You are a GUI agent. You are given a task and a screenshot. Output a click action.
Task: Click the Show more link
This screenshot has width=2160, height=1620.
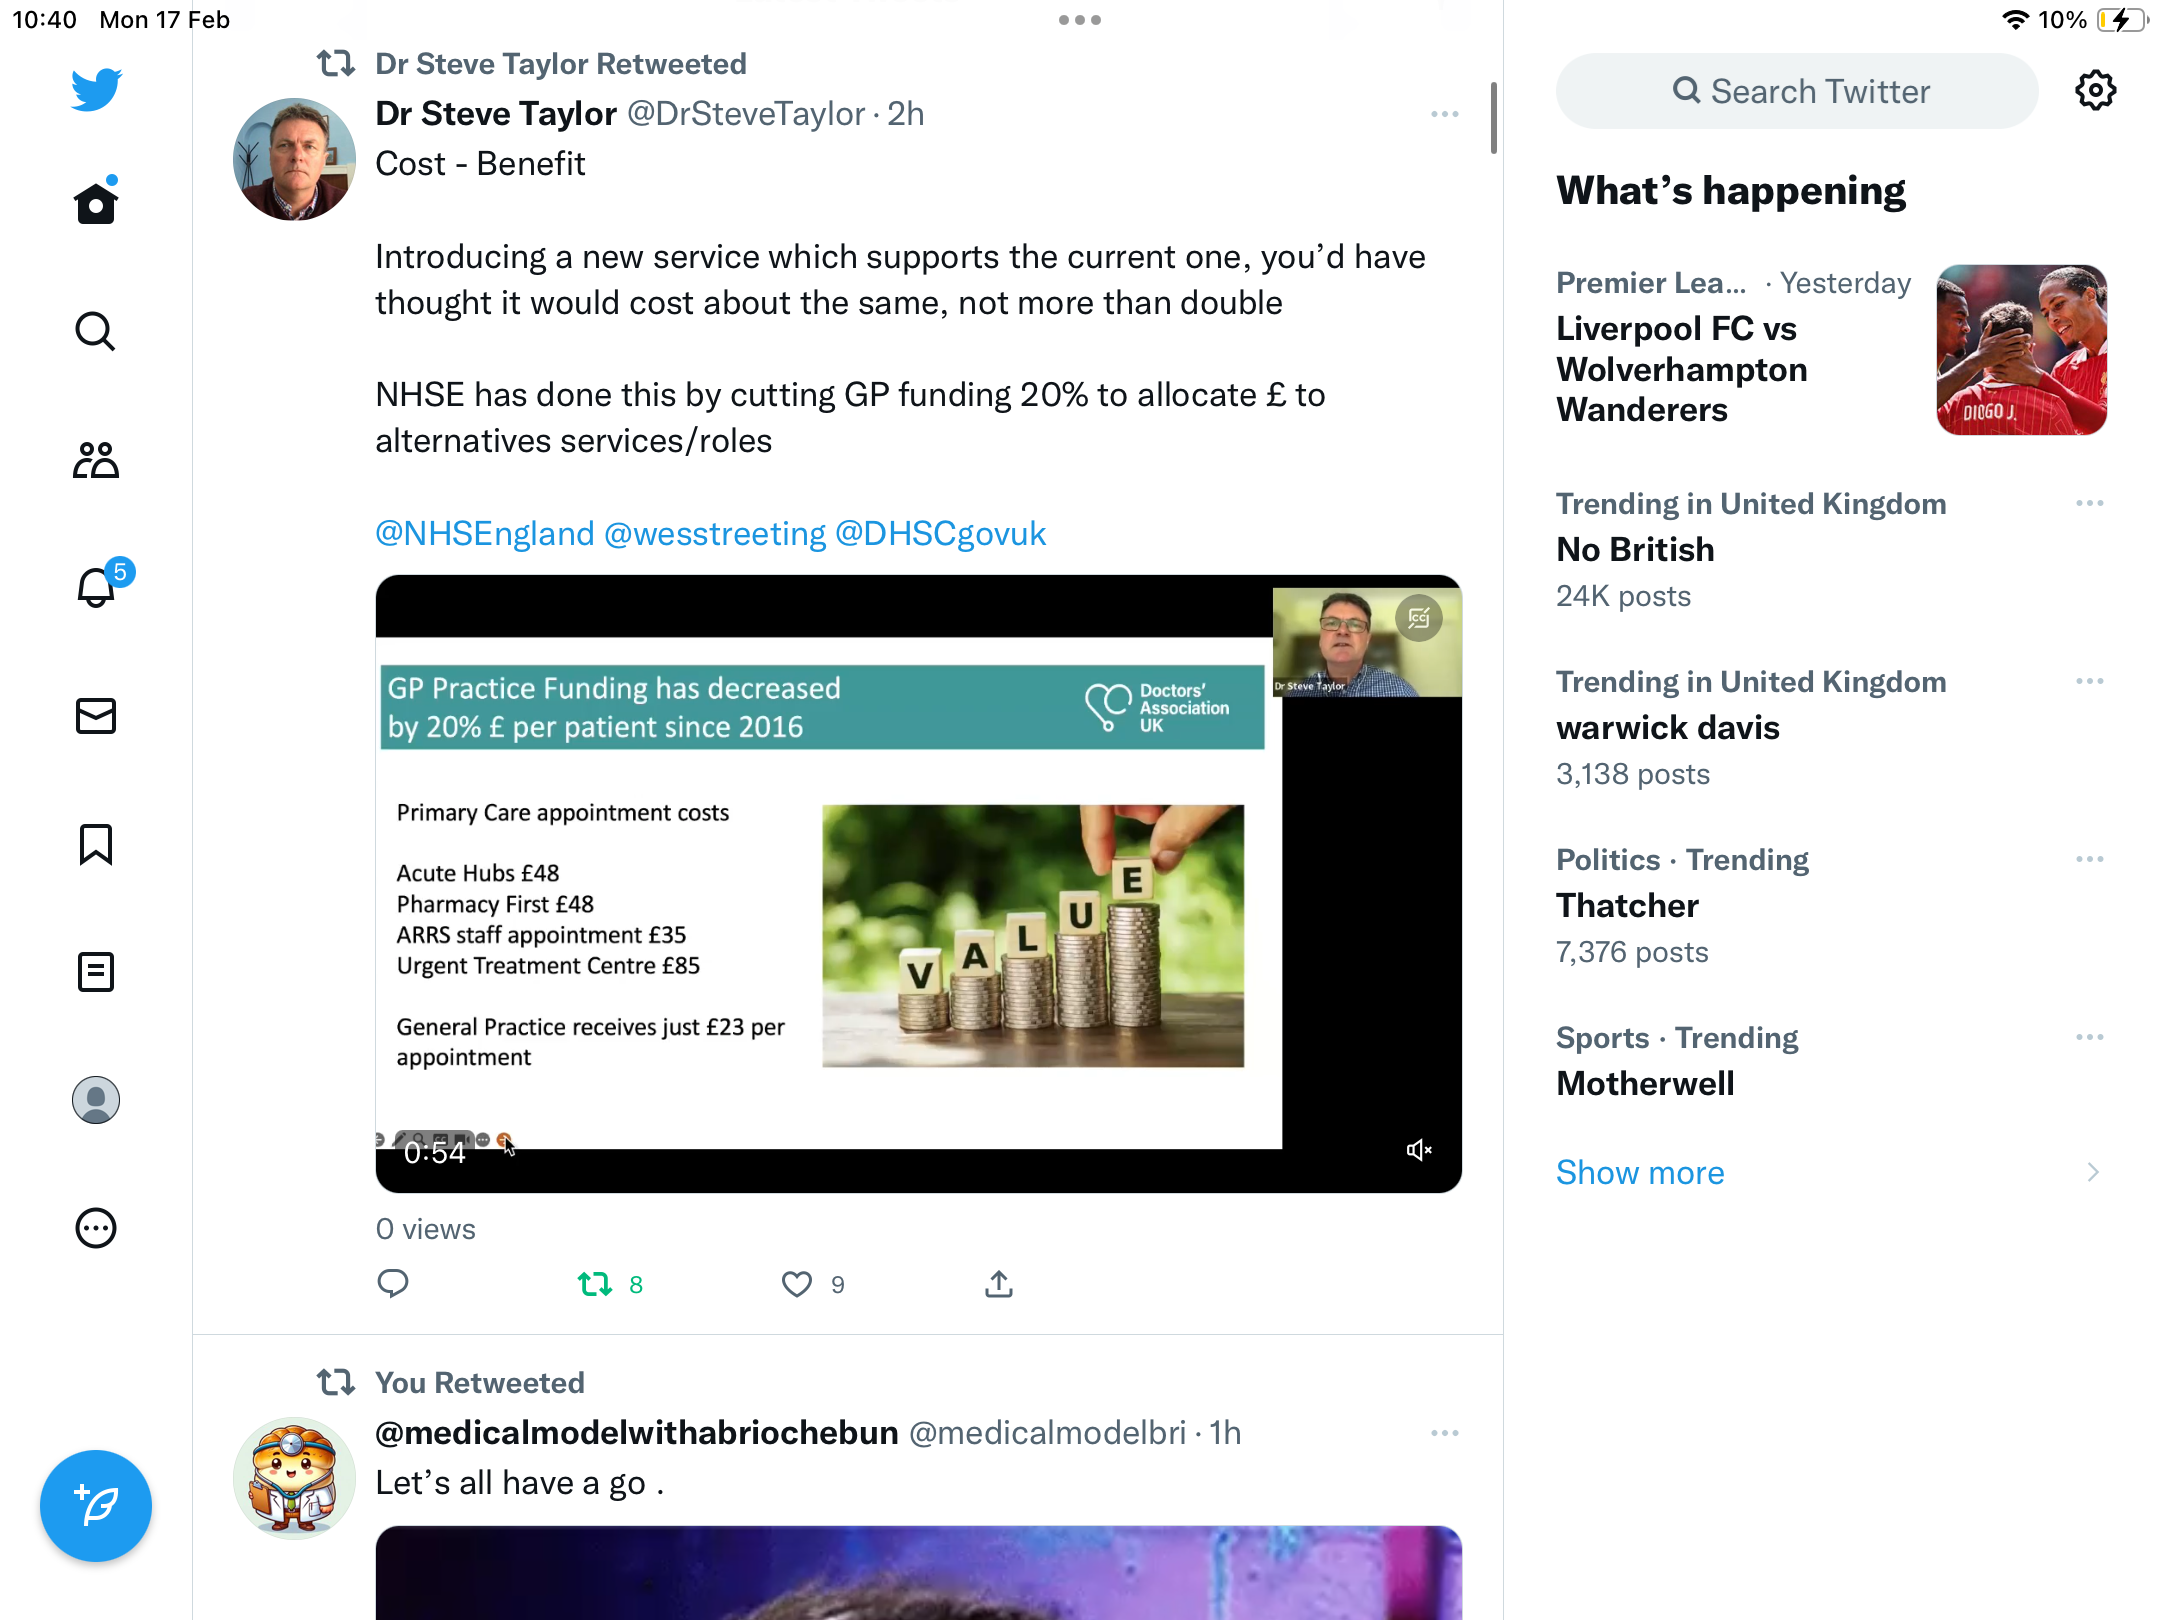pyautogui.click(x=1640, y=1172)
